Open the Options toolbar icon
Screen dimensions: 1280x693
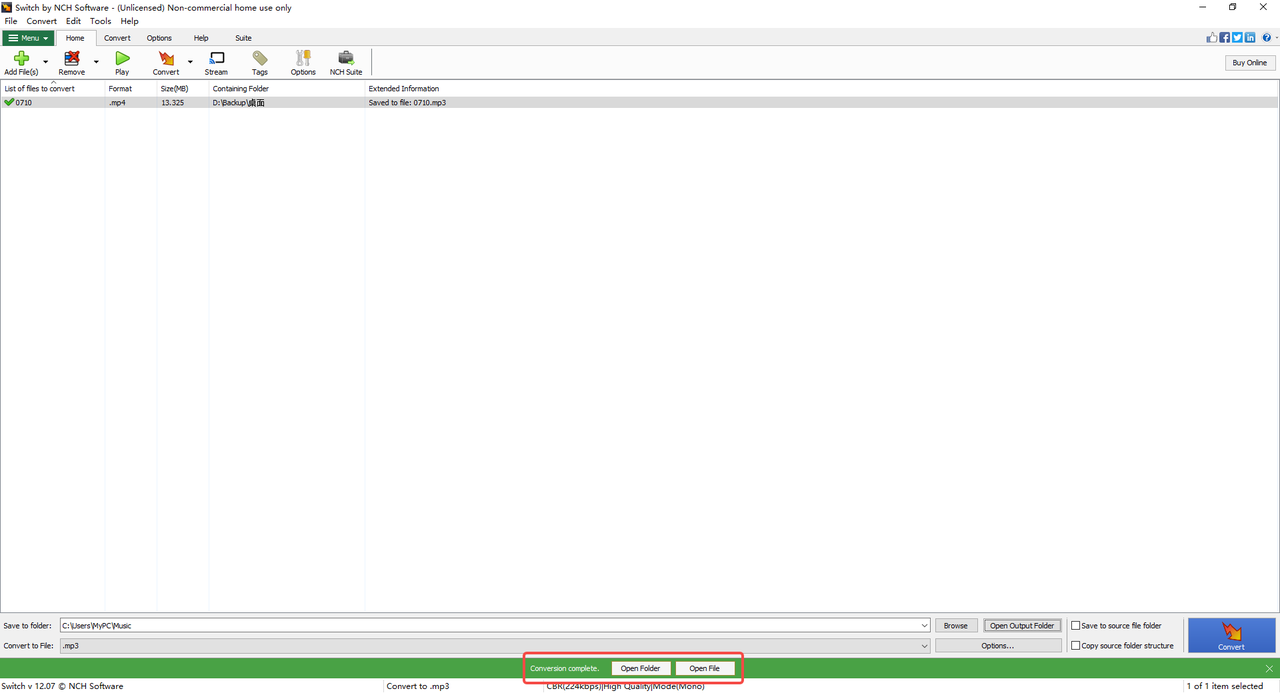coord(303,59)
